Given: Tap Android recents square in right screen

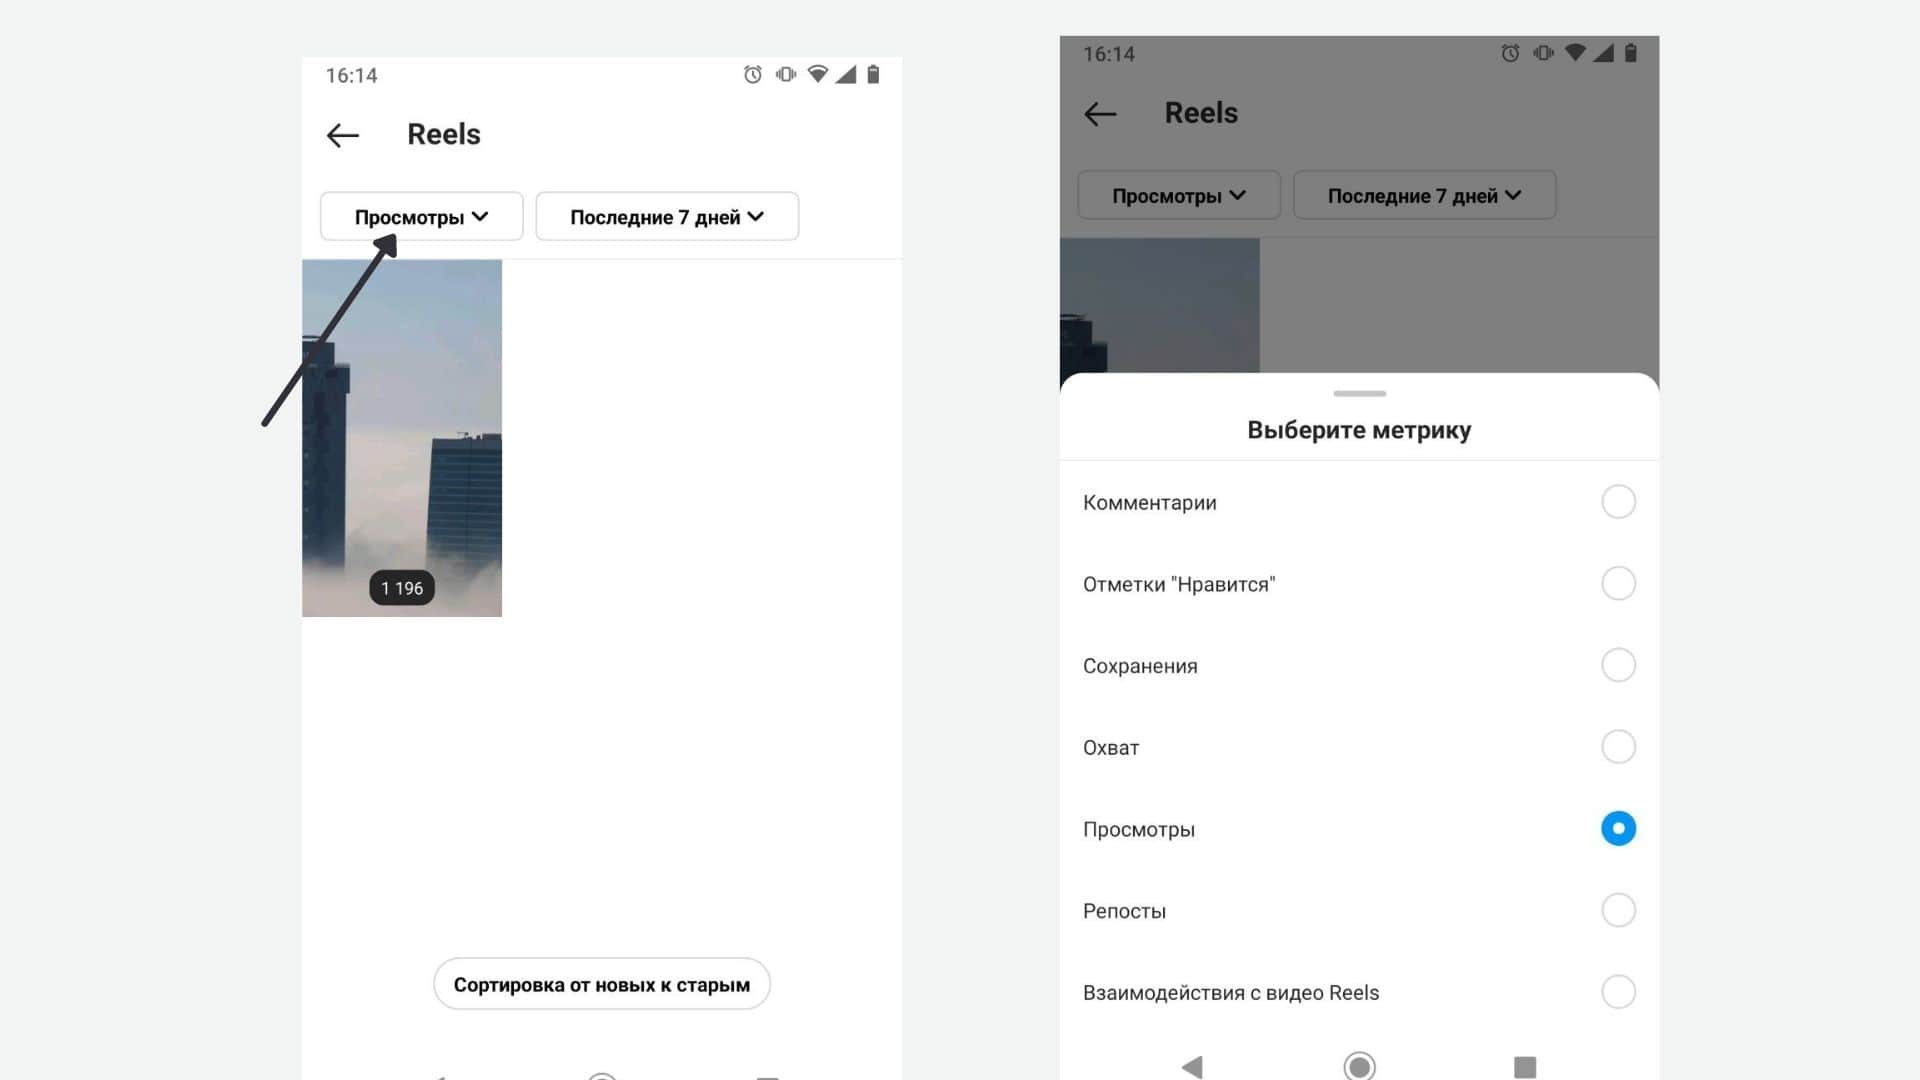Looking at the screenshot, I should click(1525, 1067).
